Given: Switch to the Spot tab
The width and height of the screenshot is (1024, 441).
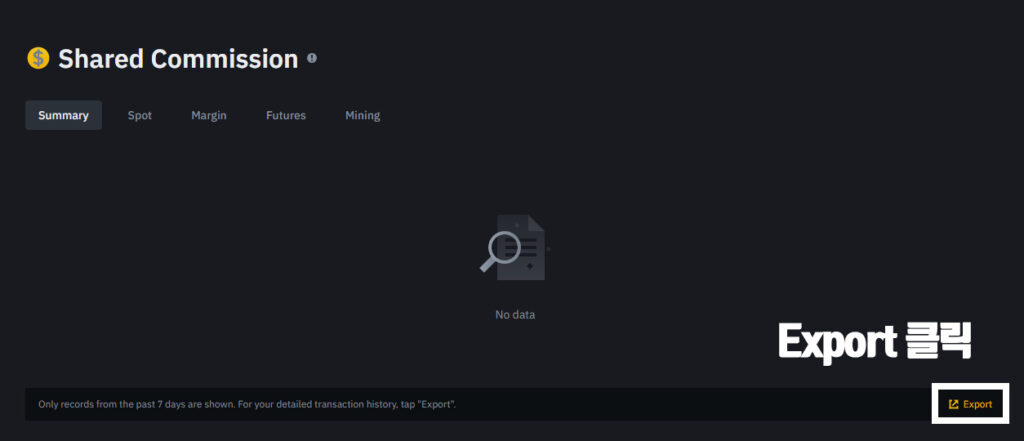Looking at the screenshot, I should coord(140,115).
